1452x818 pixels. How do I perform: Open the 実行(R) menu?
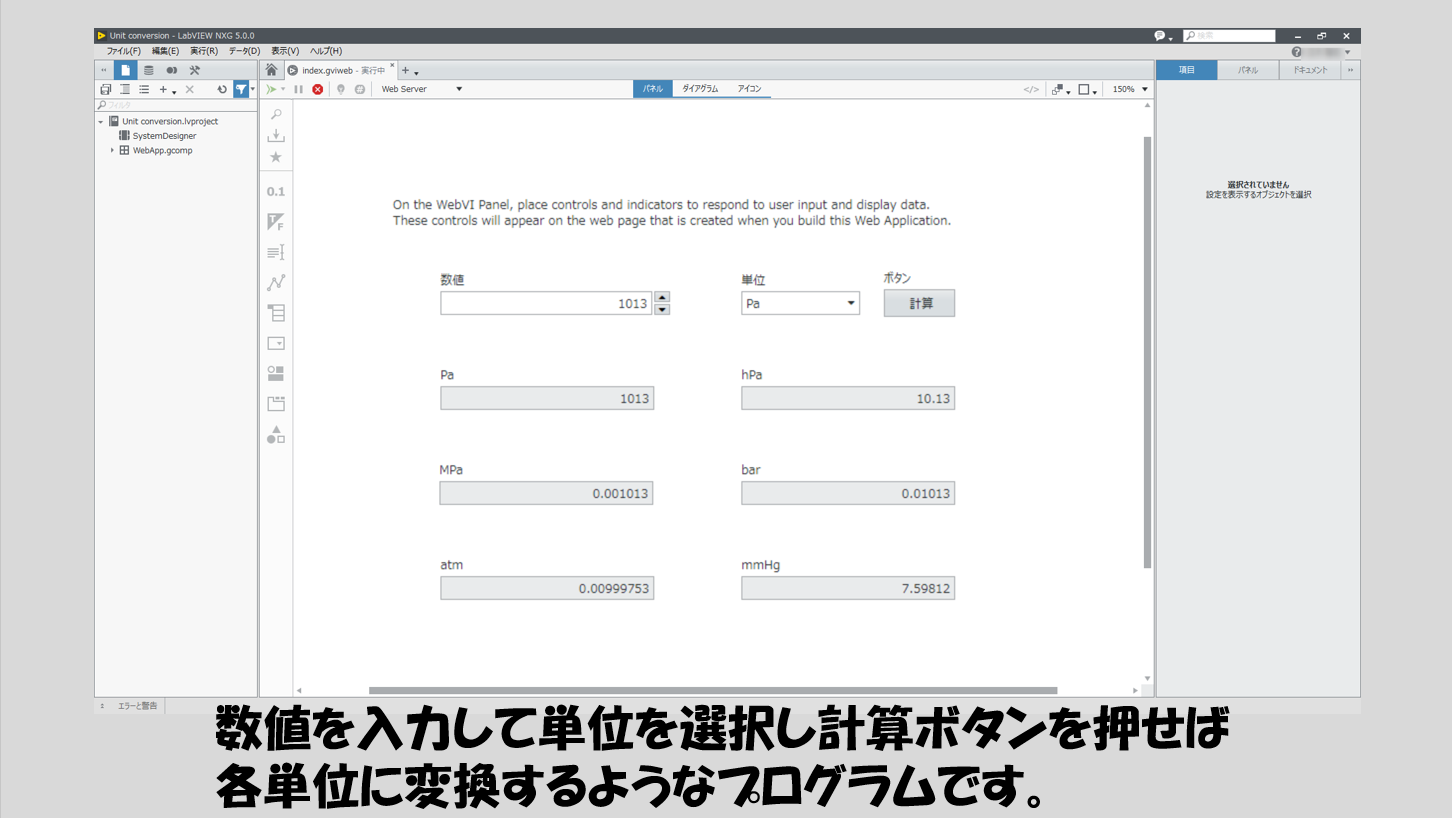pos(204,51)
